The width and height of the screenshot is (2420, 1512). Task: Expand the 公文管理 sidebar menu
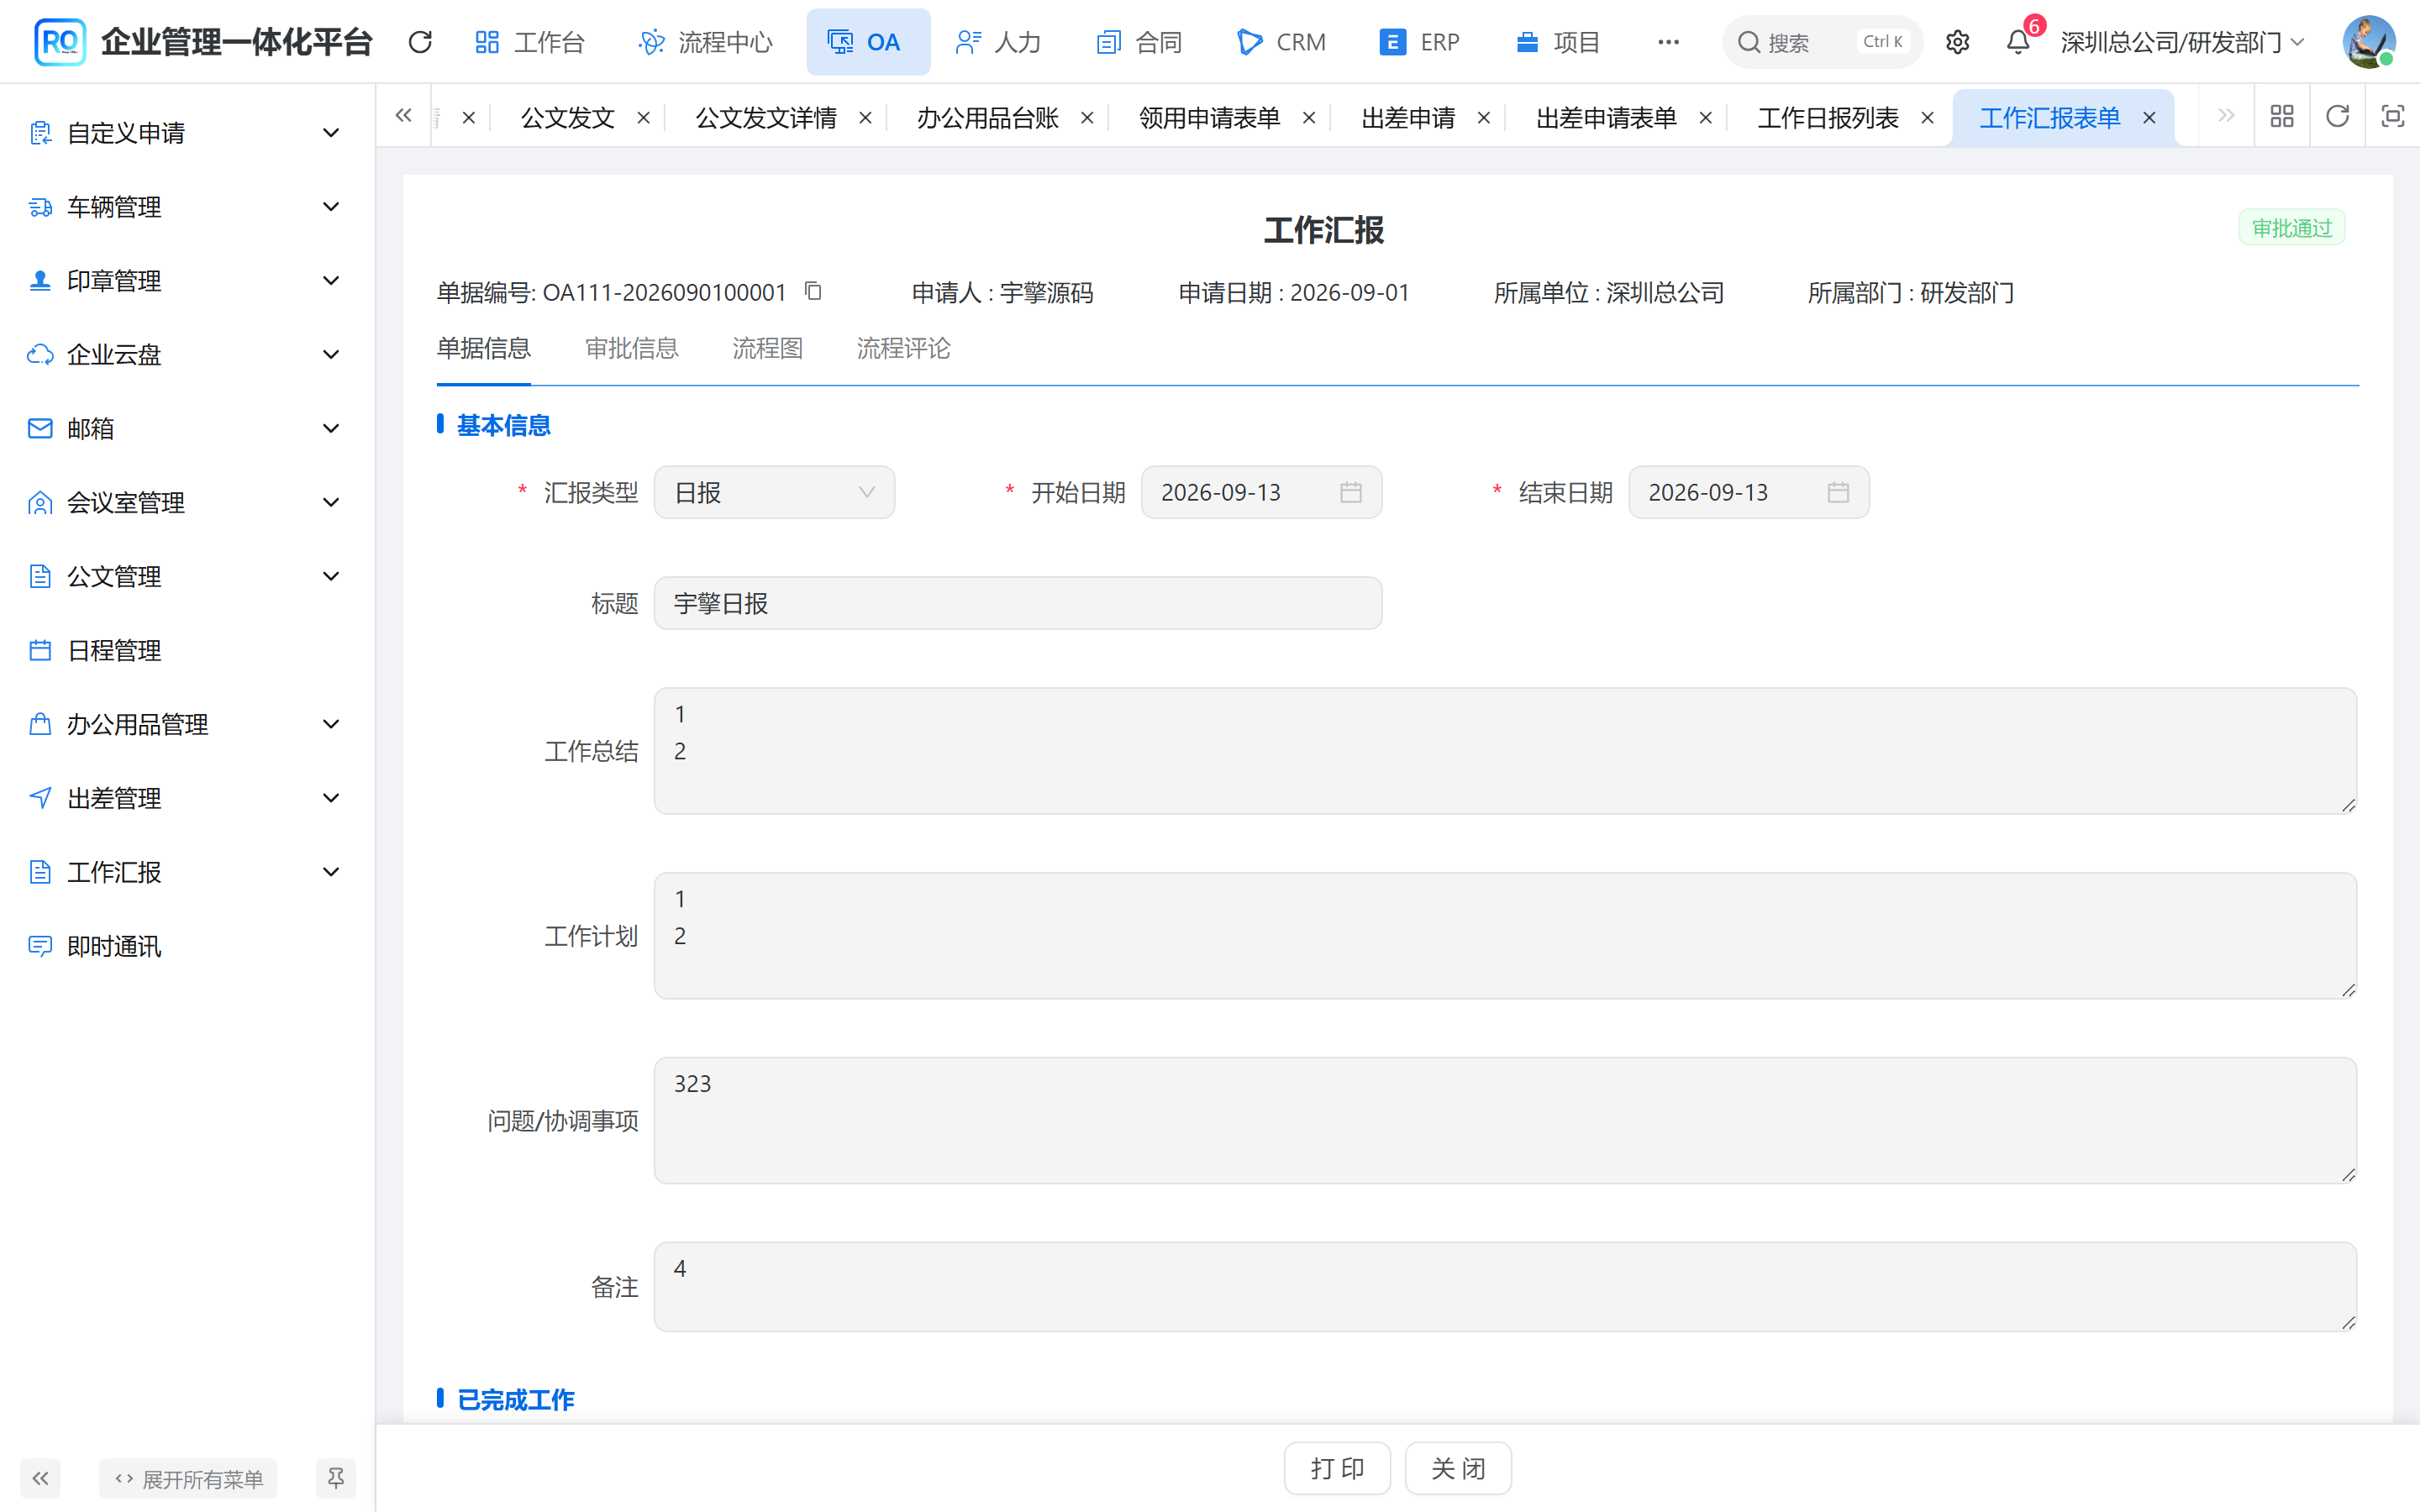pyautogui.click(x=187, y=576)
